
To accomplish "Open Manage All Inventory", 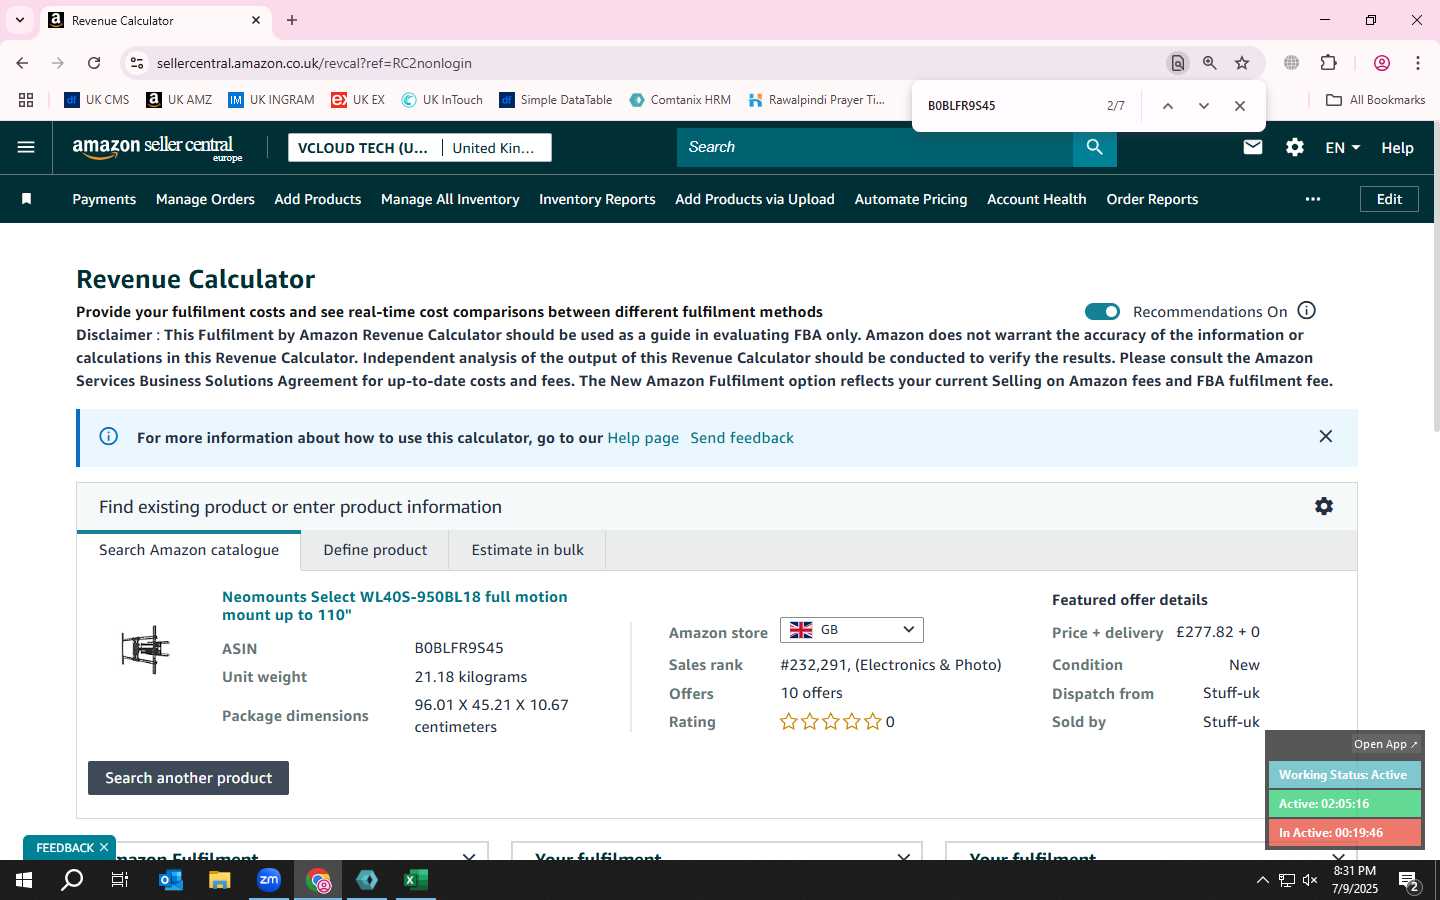I will click(450, 199).
